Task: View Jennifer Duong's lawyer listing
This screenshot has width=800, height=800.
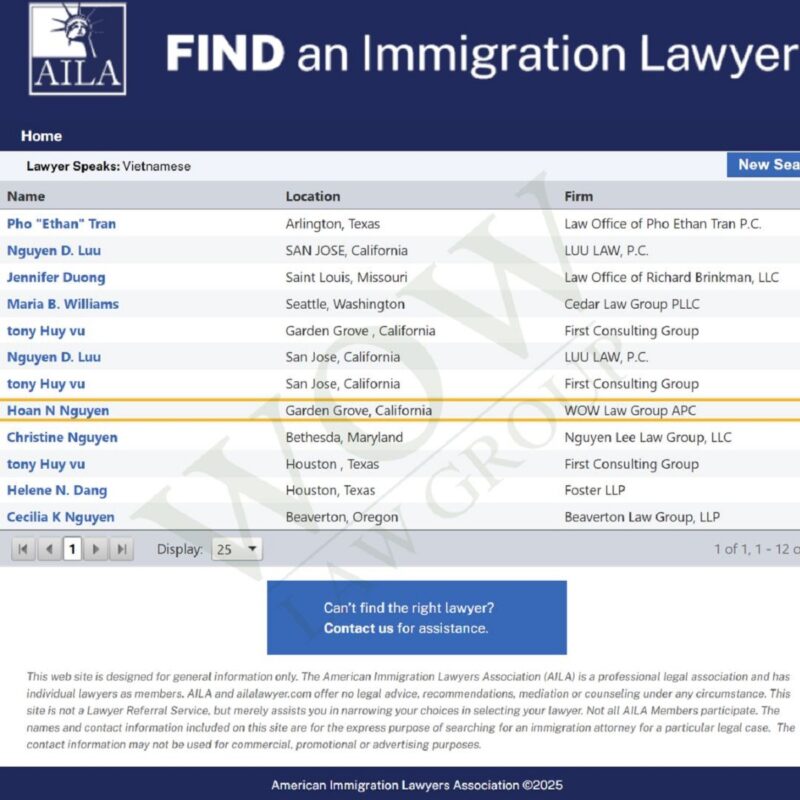Action: (x=56, y=277)
